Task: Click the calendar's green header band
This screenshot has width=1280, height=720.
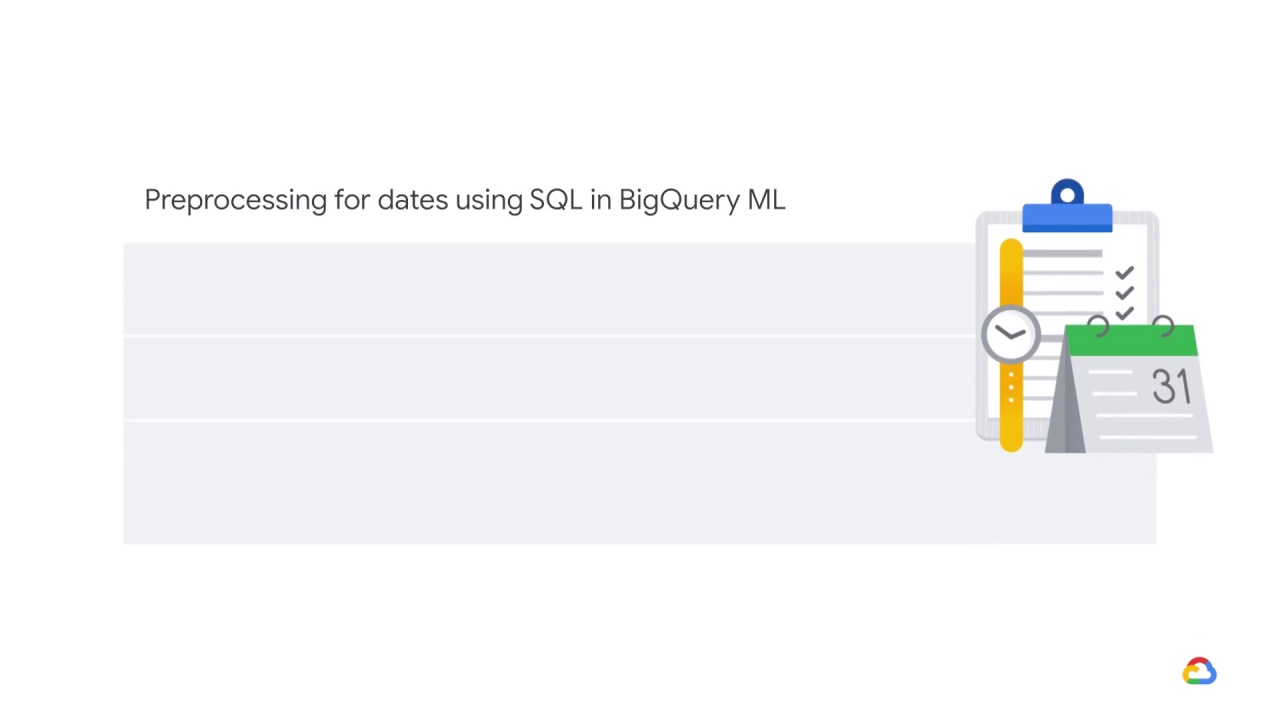Action: (x=1133, y=341)
